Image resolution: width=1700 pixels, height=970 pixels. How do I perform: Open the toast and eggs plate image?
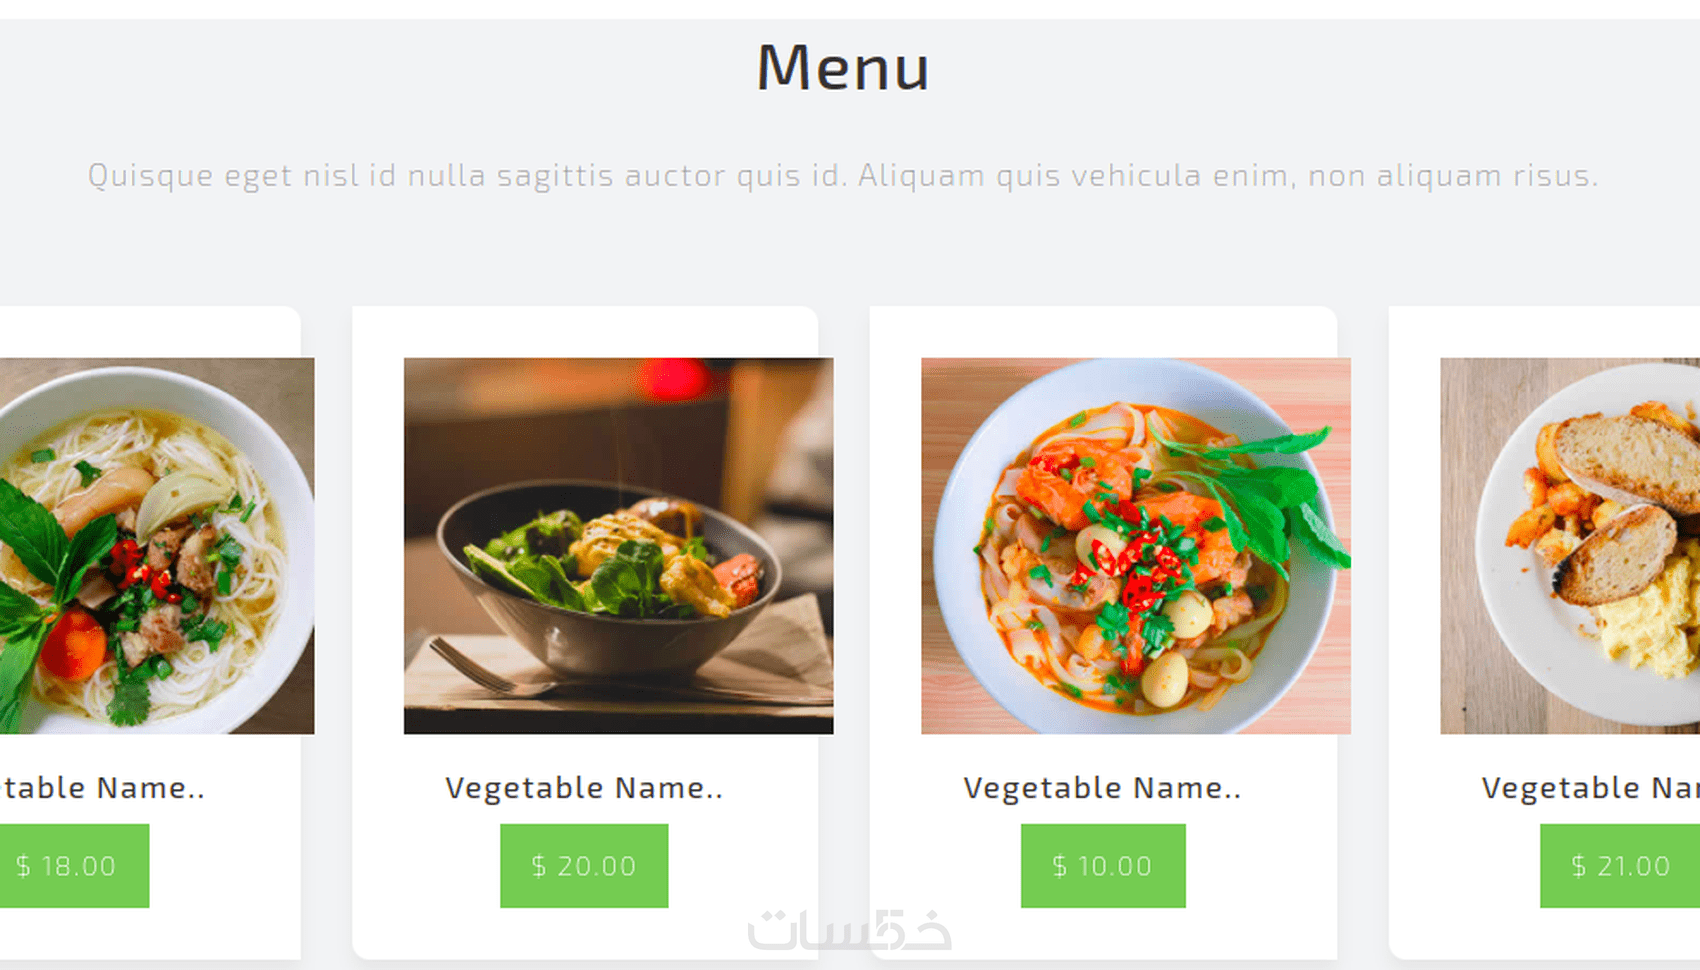[x=1570, y=546]
